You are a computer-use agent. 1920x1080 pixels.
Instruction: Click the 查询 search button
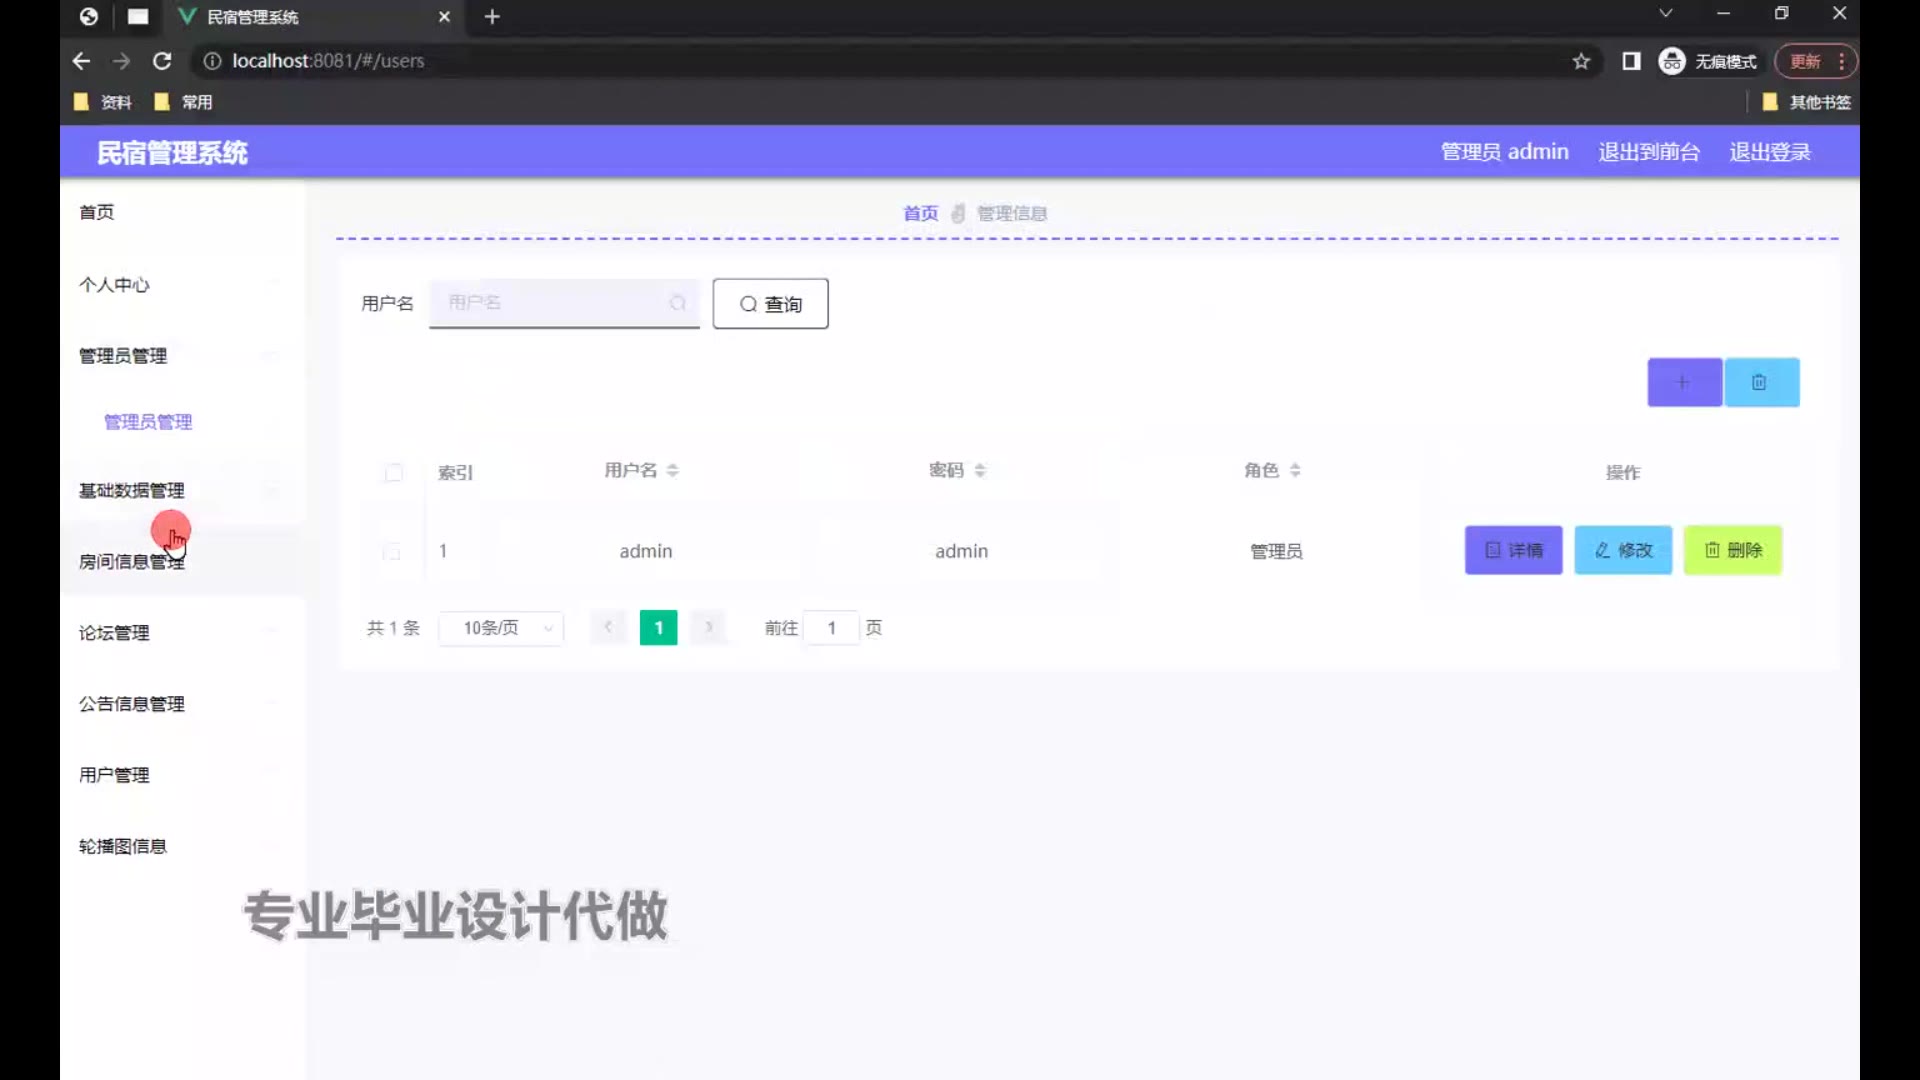770,304
